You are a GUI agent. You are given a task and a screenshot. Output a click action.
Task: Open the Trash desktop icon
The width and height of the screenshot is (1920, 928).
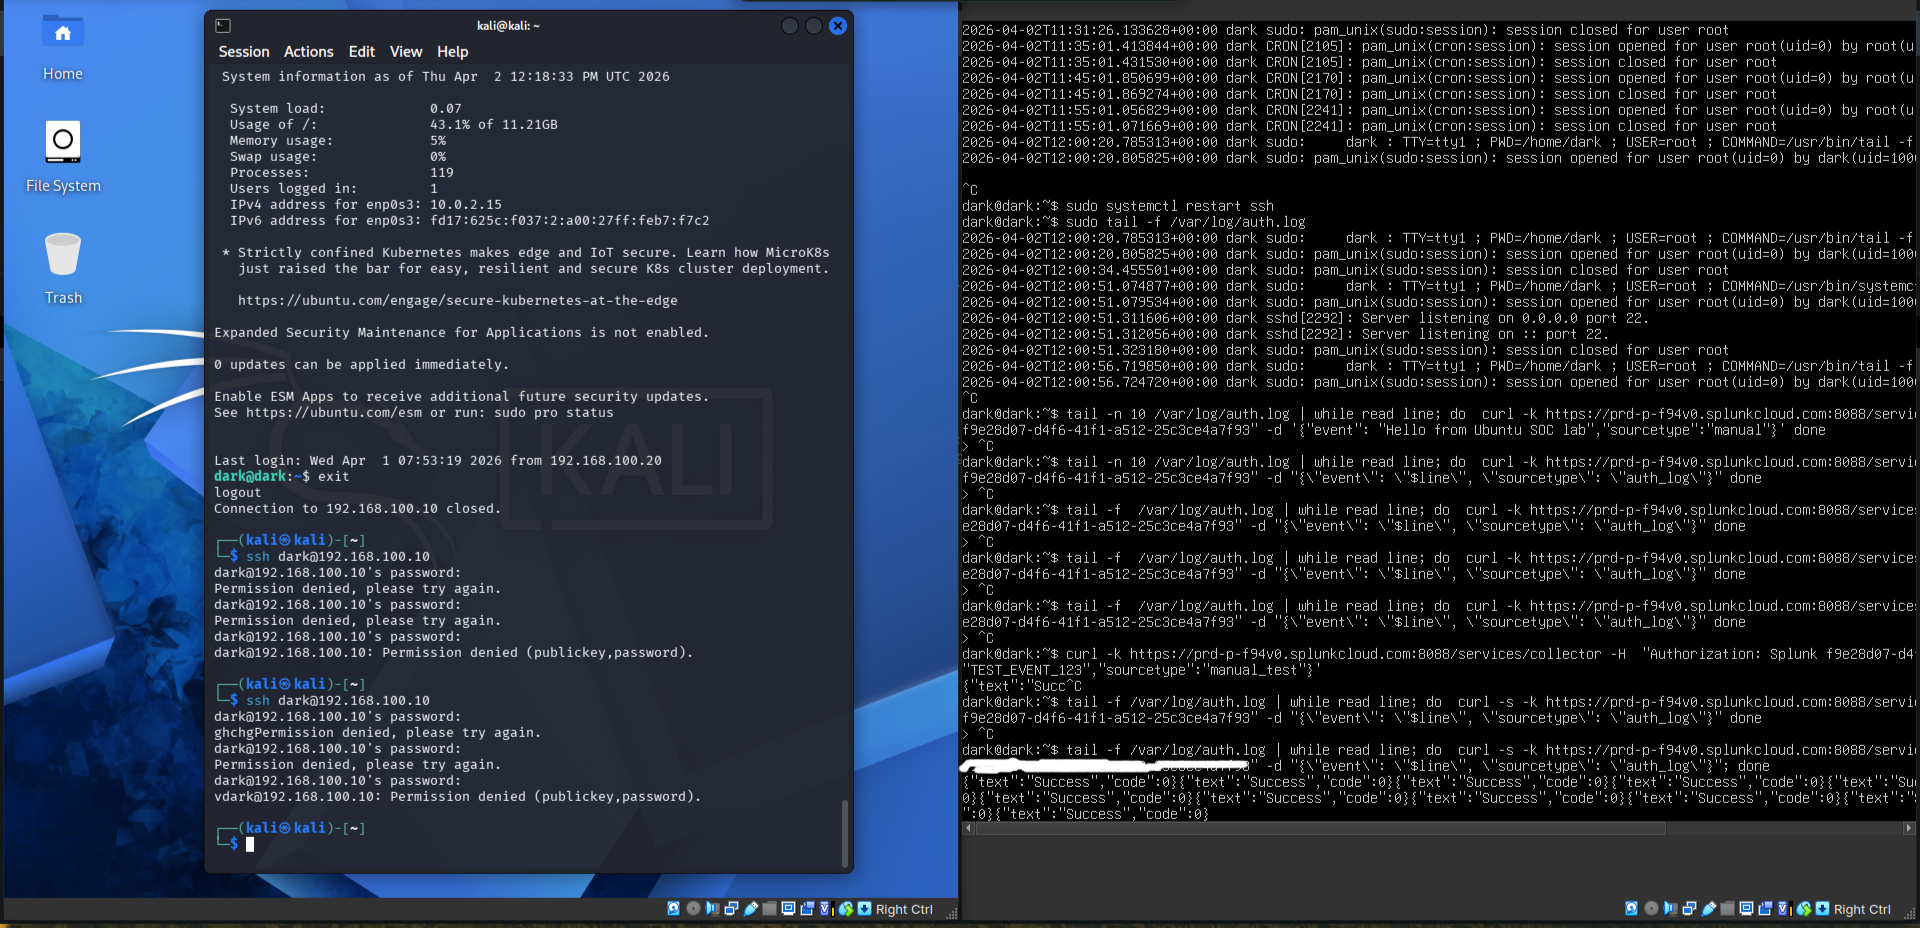[x=63, y=269]
